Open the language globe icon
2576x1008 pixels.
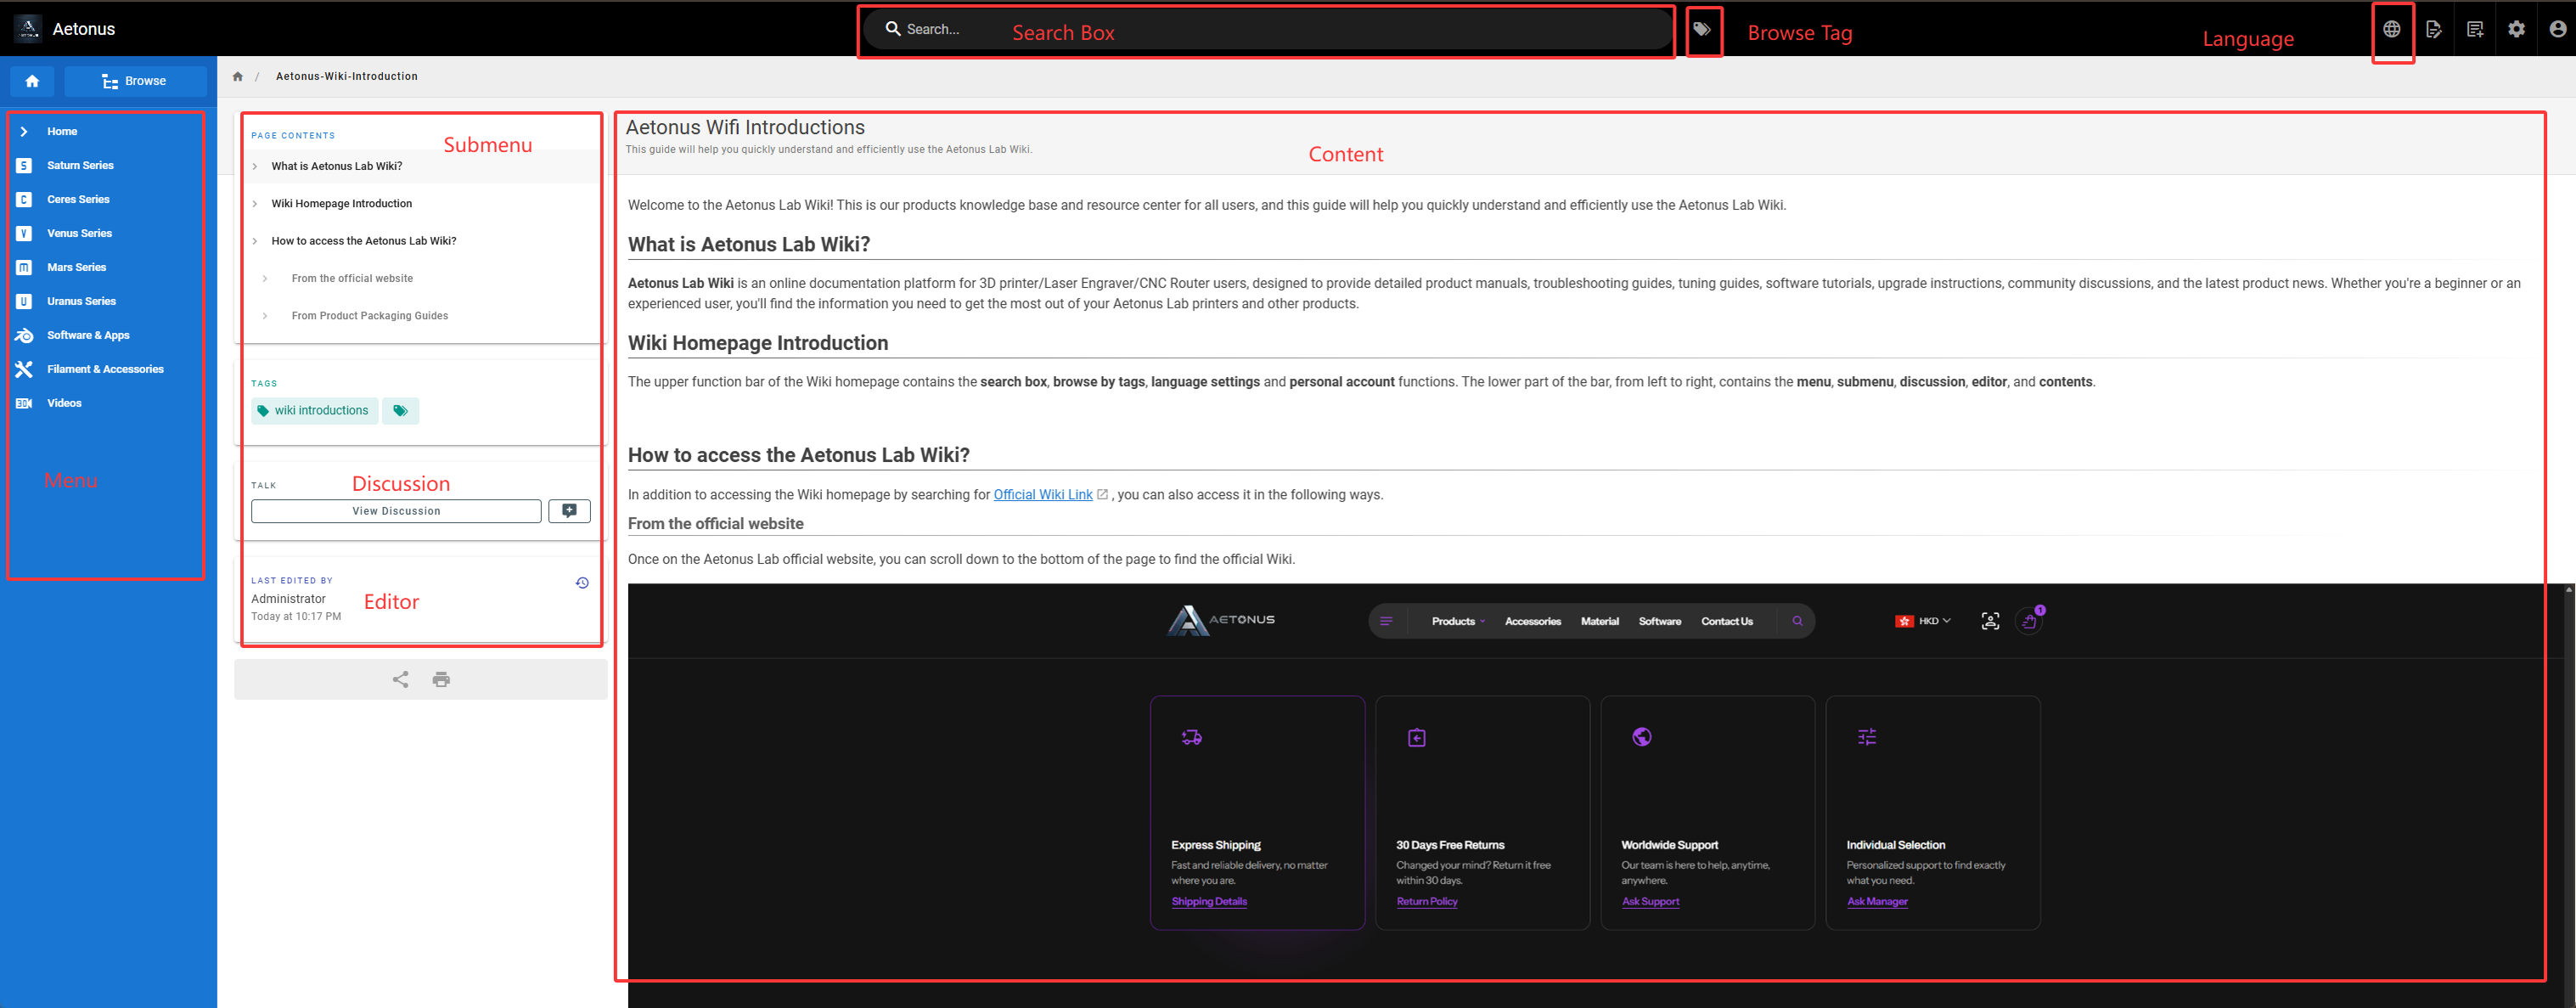click(2391, 29)
